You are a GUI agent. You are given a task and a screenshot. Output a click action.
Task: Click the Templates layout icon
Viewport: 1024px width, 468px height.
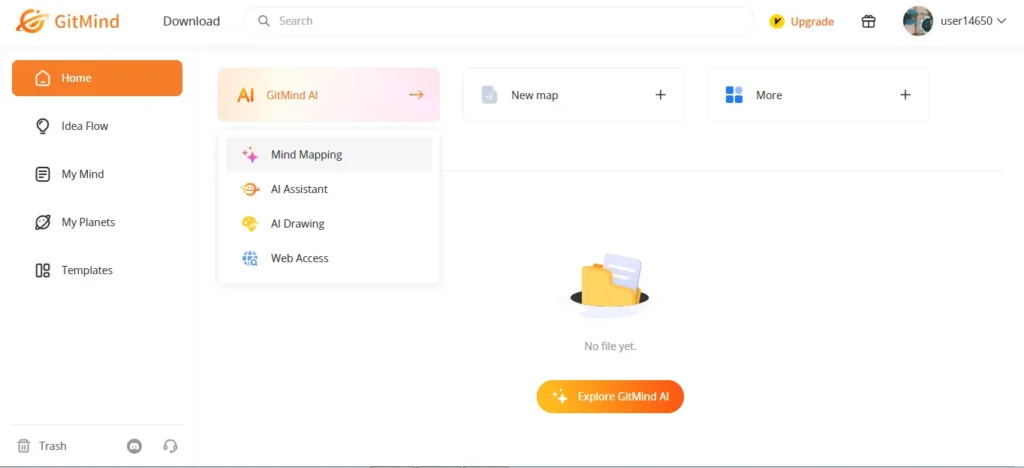pyautogui.click(x=42, y=270)
